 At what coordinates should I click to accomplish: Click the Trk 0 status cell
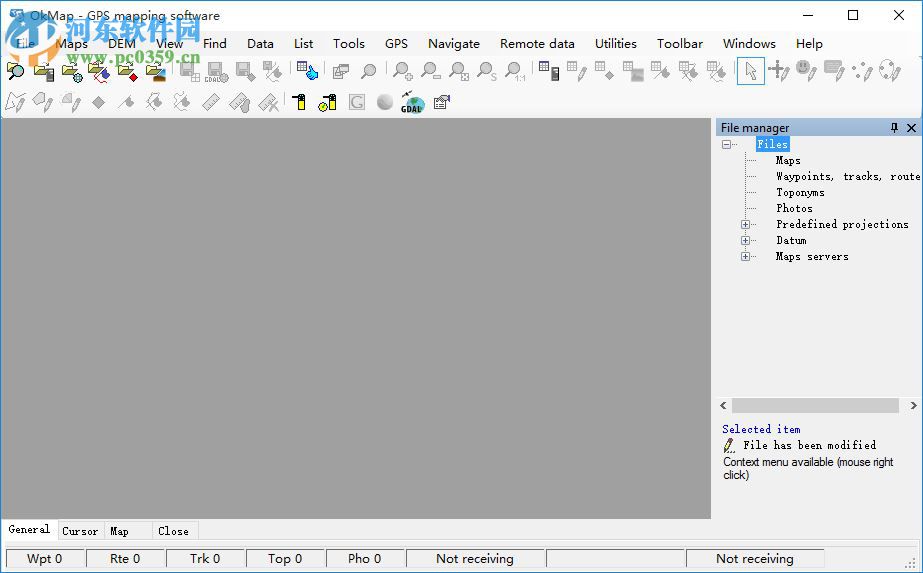pos(205,558)
